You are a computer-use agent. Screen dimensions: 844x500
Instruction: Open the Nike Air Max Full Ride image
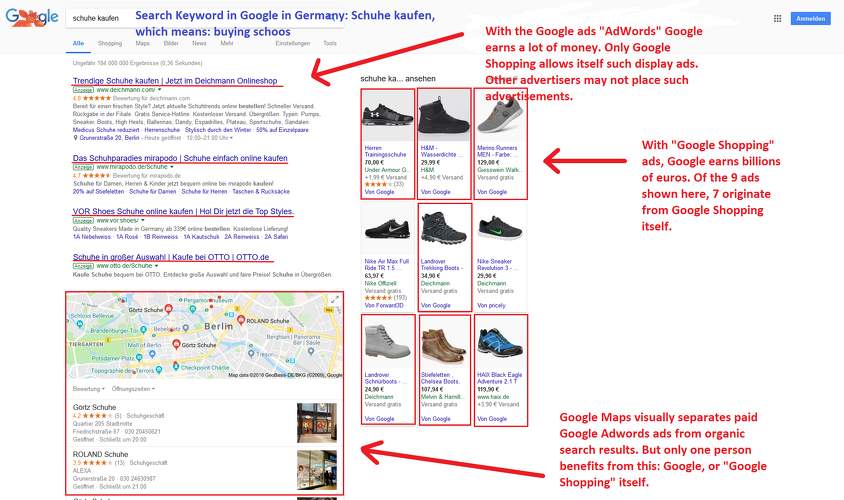coord(388,229)
